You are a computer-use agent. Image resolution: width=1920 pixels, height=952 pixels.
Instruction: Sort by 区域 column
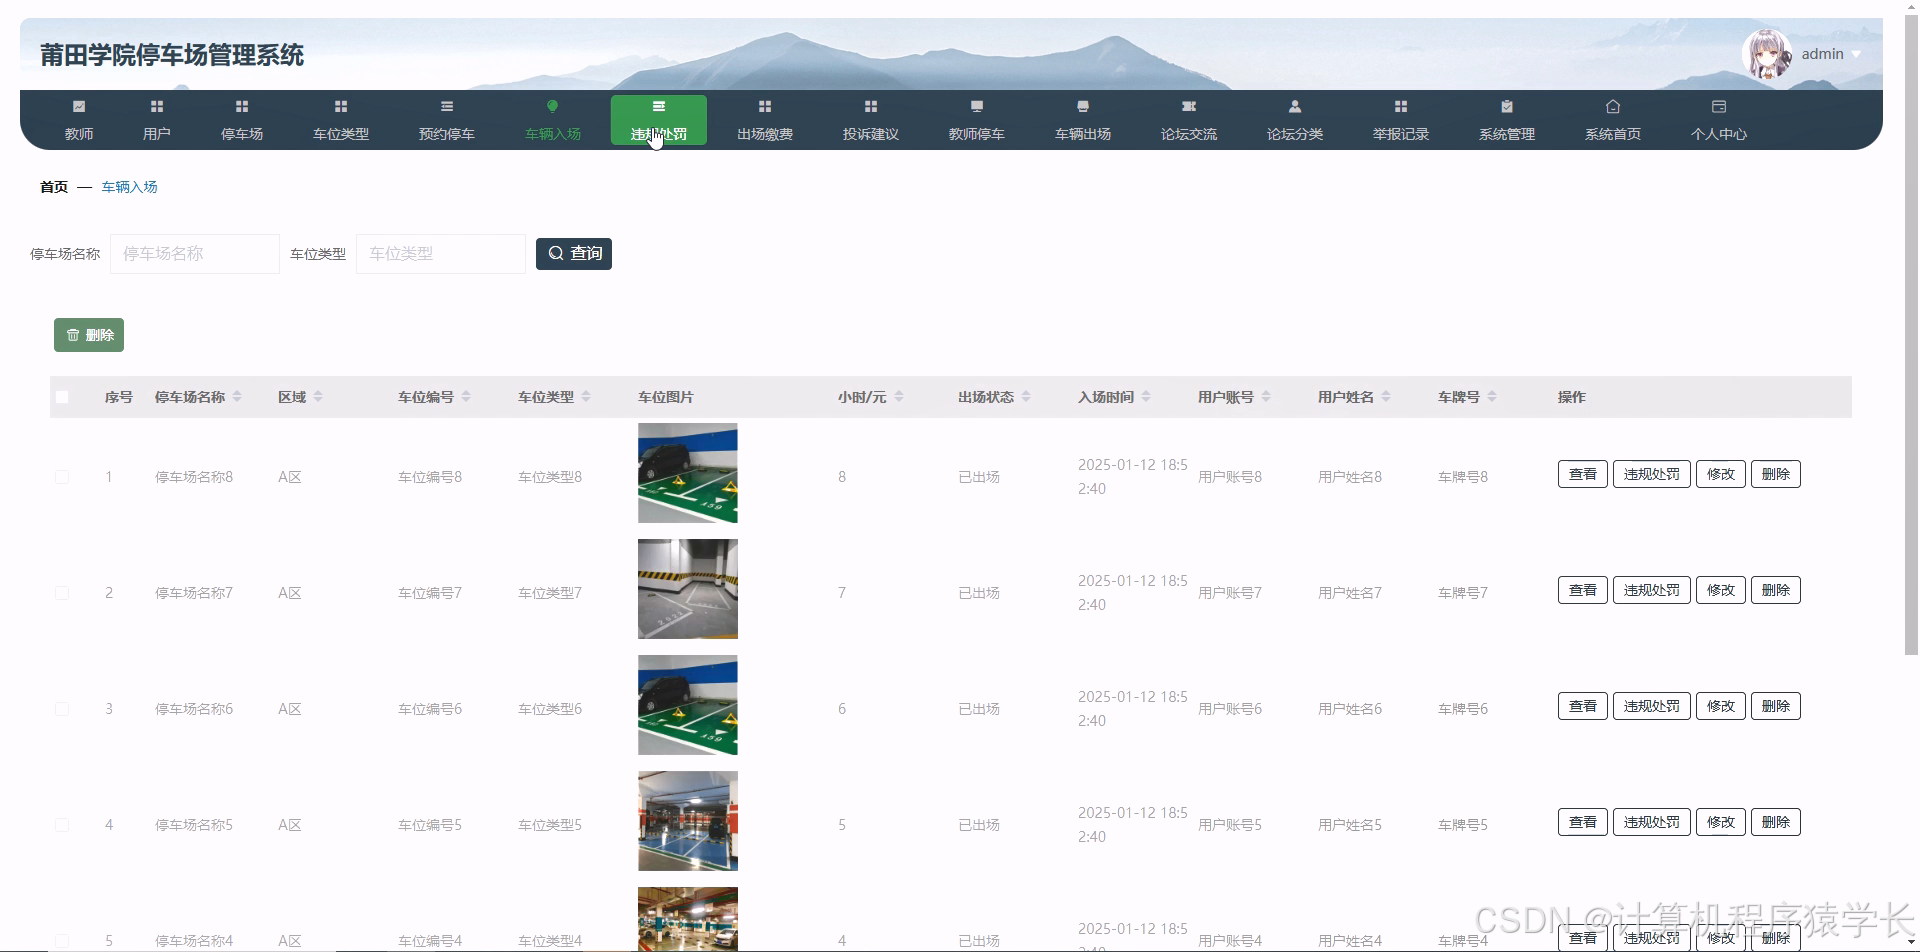tap(318, 397)
